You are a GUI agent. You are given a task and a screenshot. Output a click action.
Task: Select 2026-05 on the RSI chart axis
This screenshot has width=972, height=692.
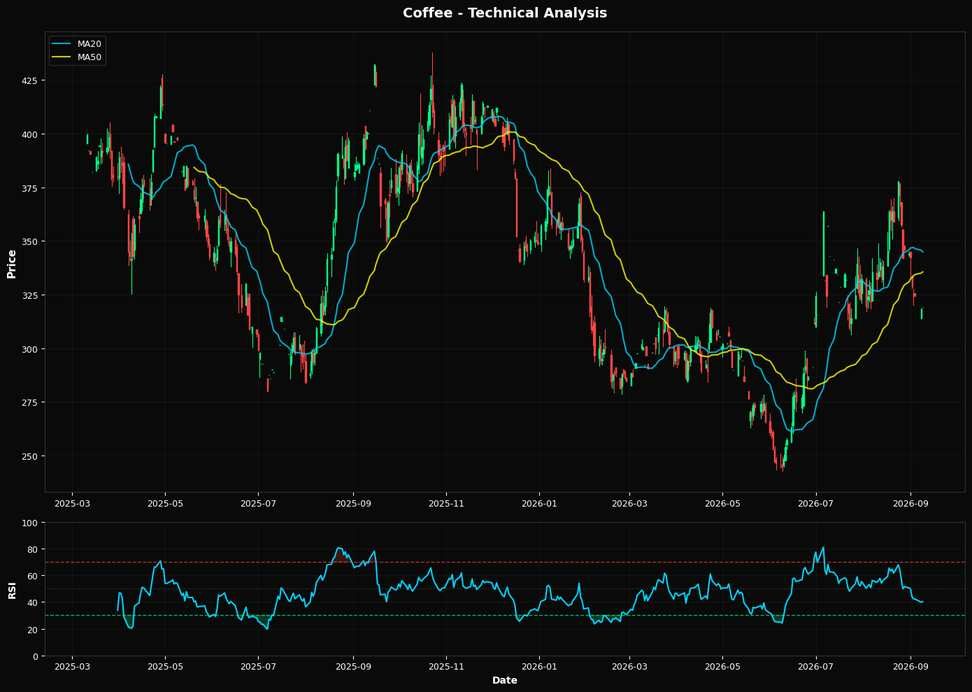click(722, 667)
